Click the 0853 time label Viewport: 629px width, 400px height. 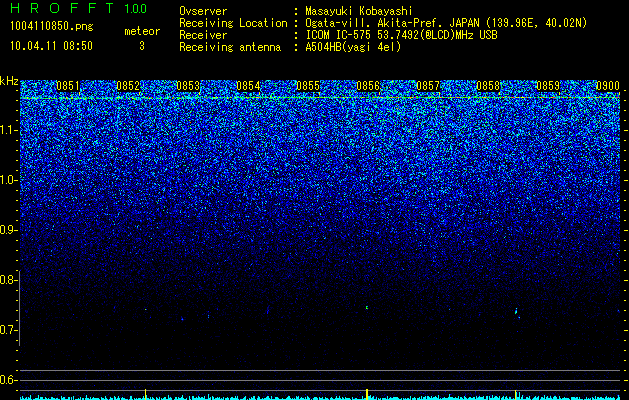[188, 86]
